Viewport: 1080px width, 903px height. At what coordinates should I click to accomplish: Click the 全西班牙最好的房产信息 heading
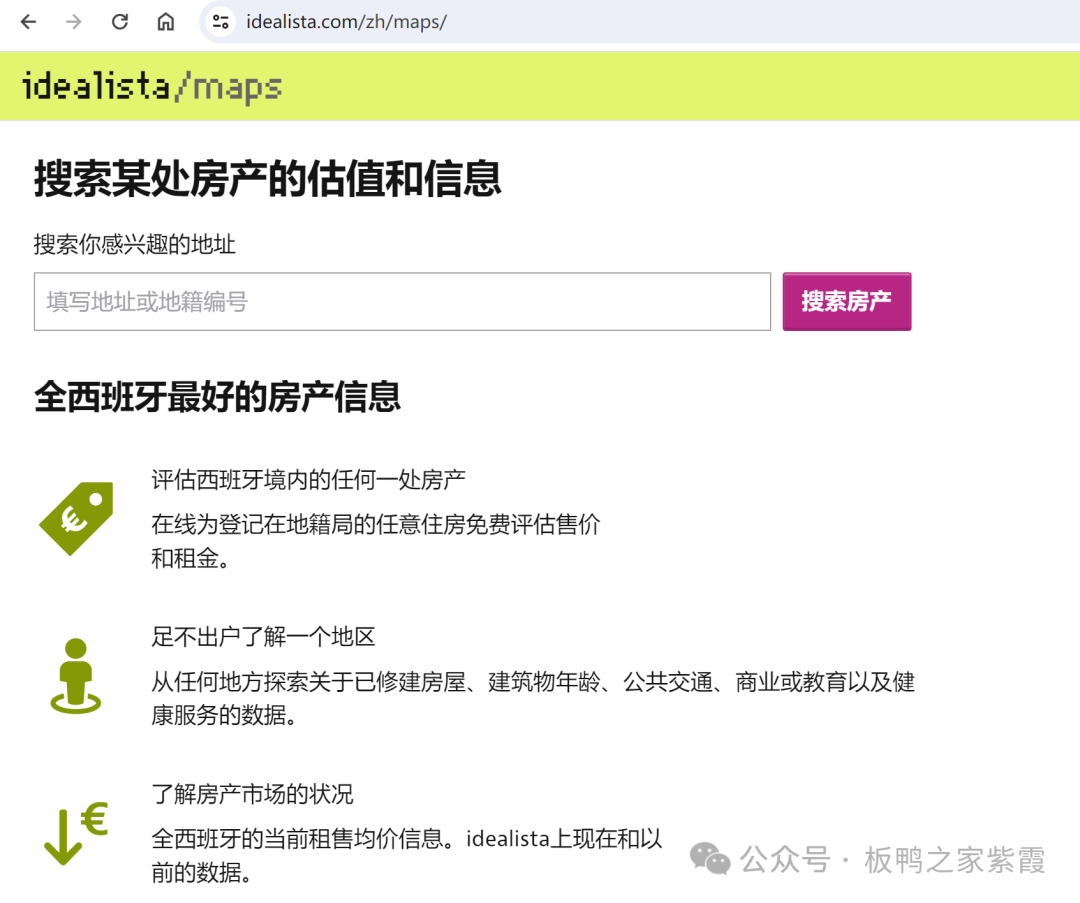pyautogui.click(x=217, y=397)
